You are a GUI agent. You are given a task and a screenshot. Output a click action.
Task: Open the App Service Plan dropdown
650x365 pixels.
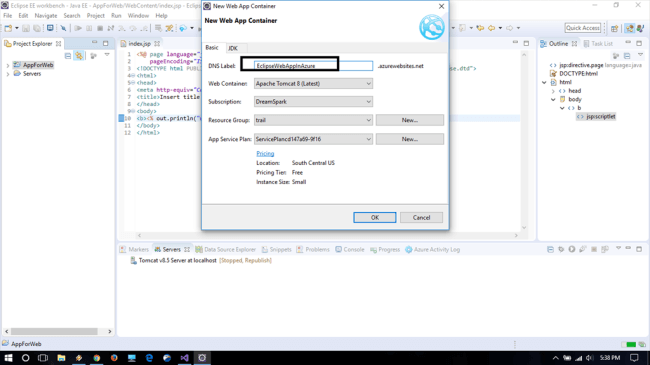(313, 139)
